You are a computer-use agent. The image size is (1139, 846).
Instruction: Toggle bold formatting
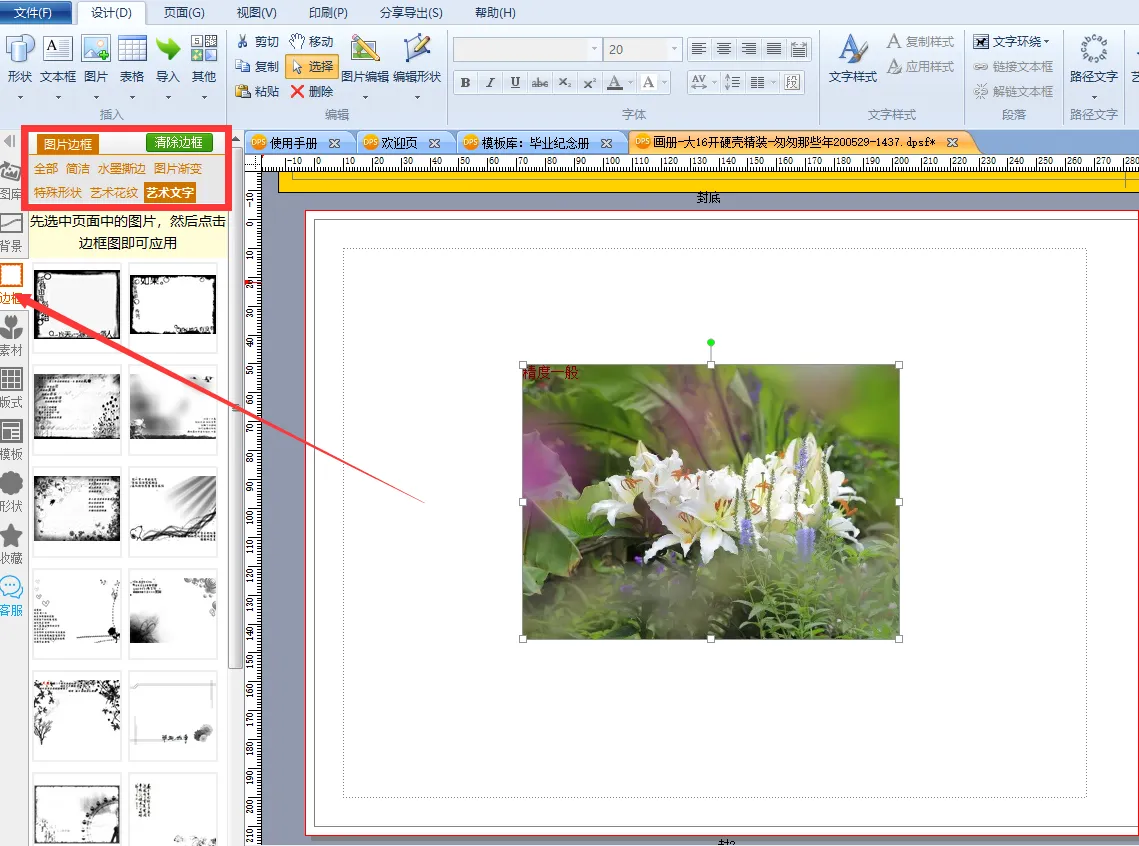(x=465, y=83)
